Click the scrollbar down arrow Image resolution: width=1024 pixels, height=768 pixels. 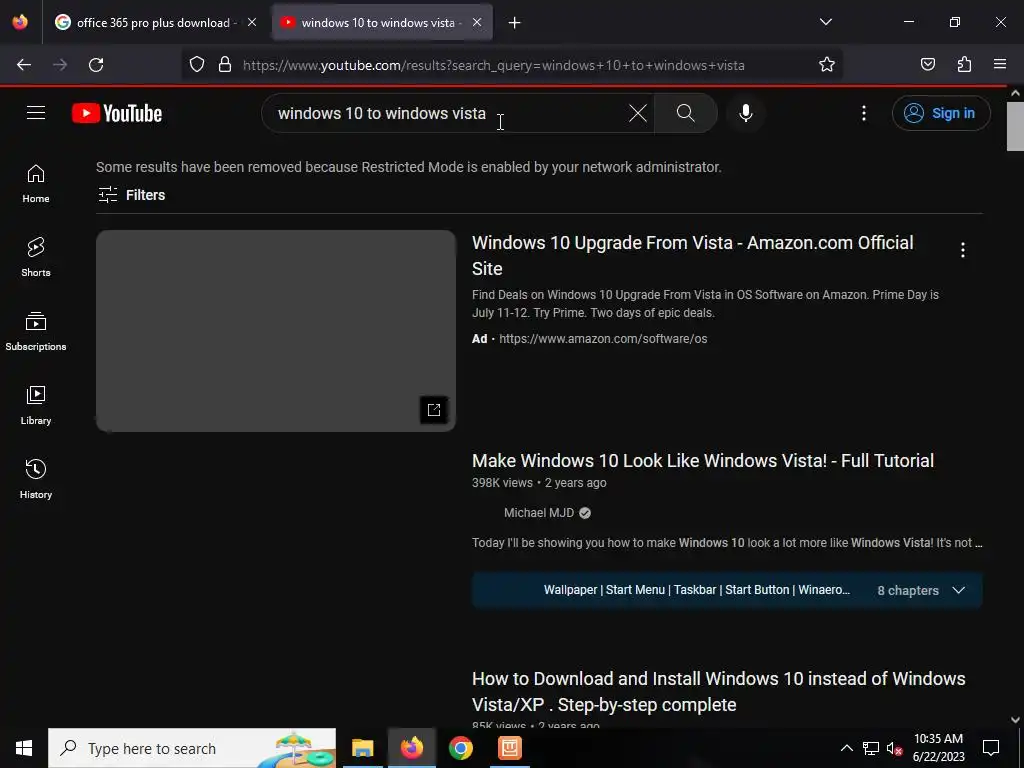1015,720
